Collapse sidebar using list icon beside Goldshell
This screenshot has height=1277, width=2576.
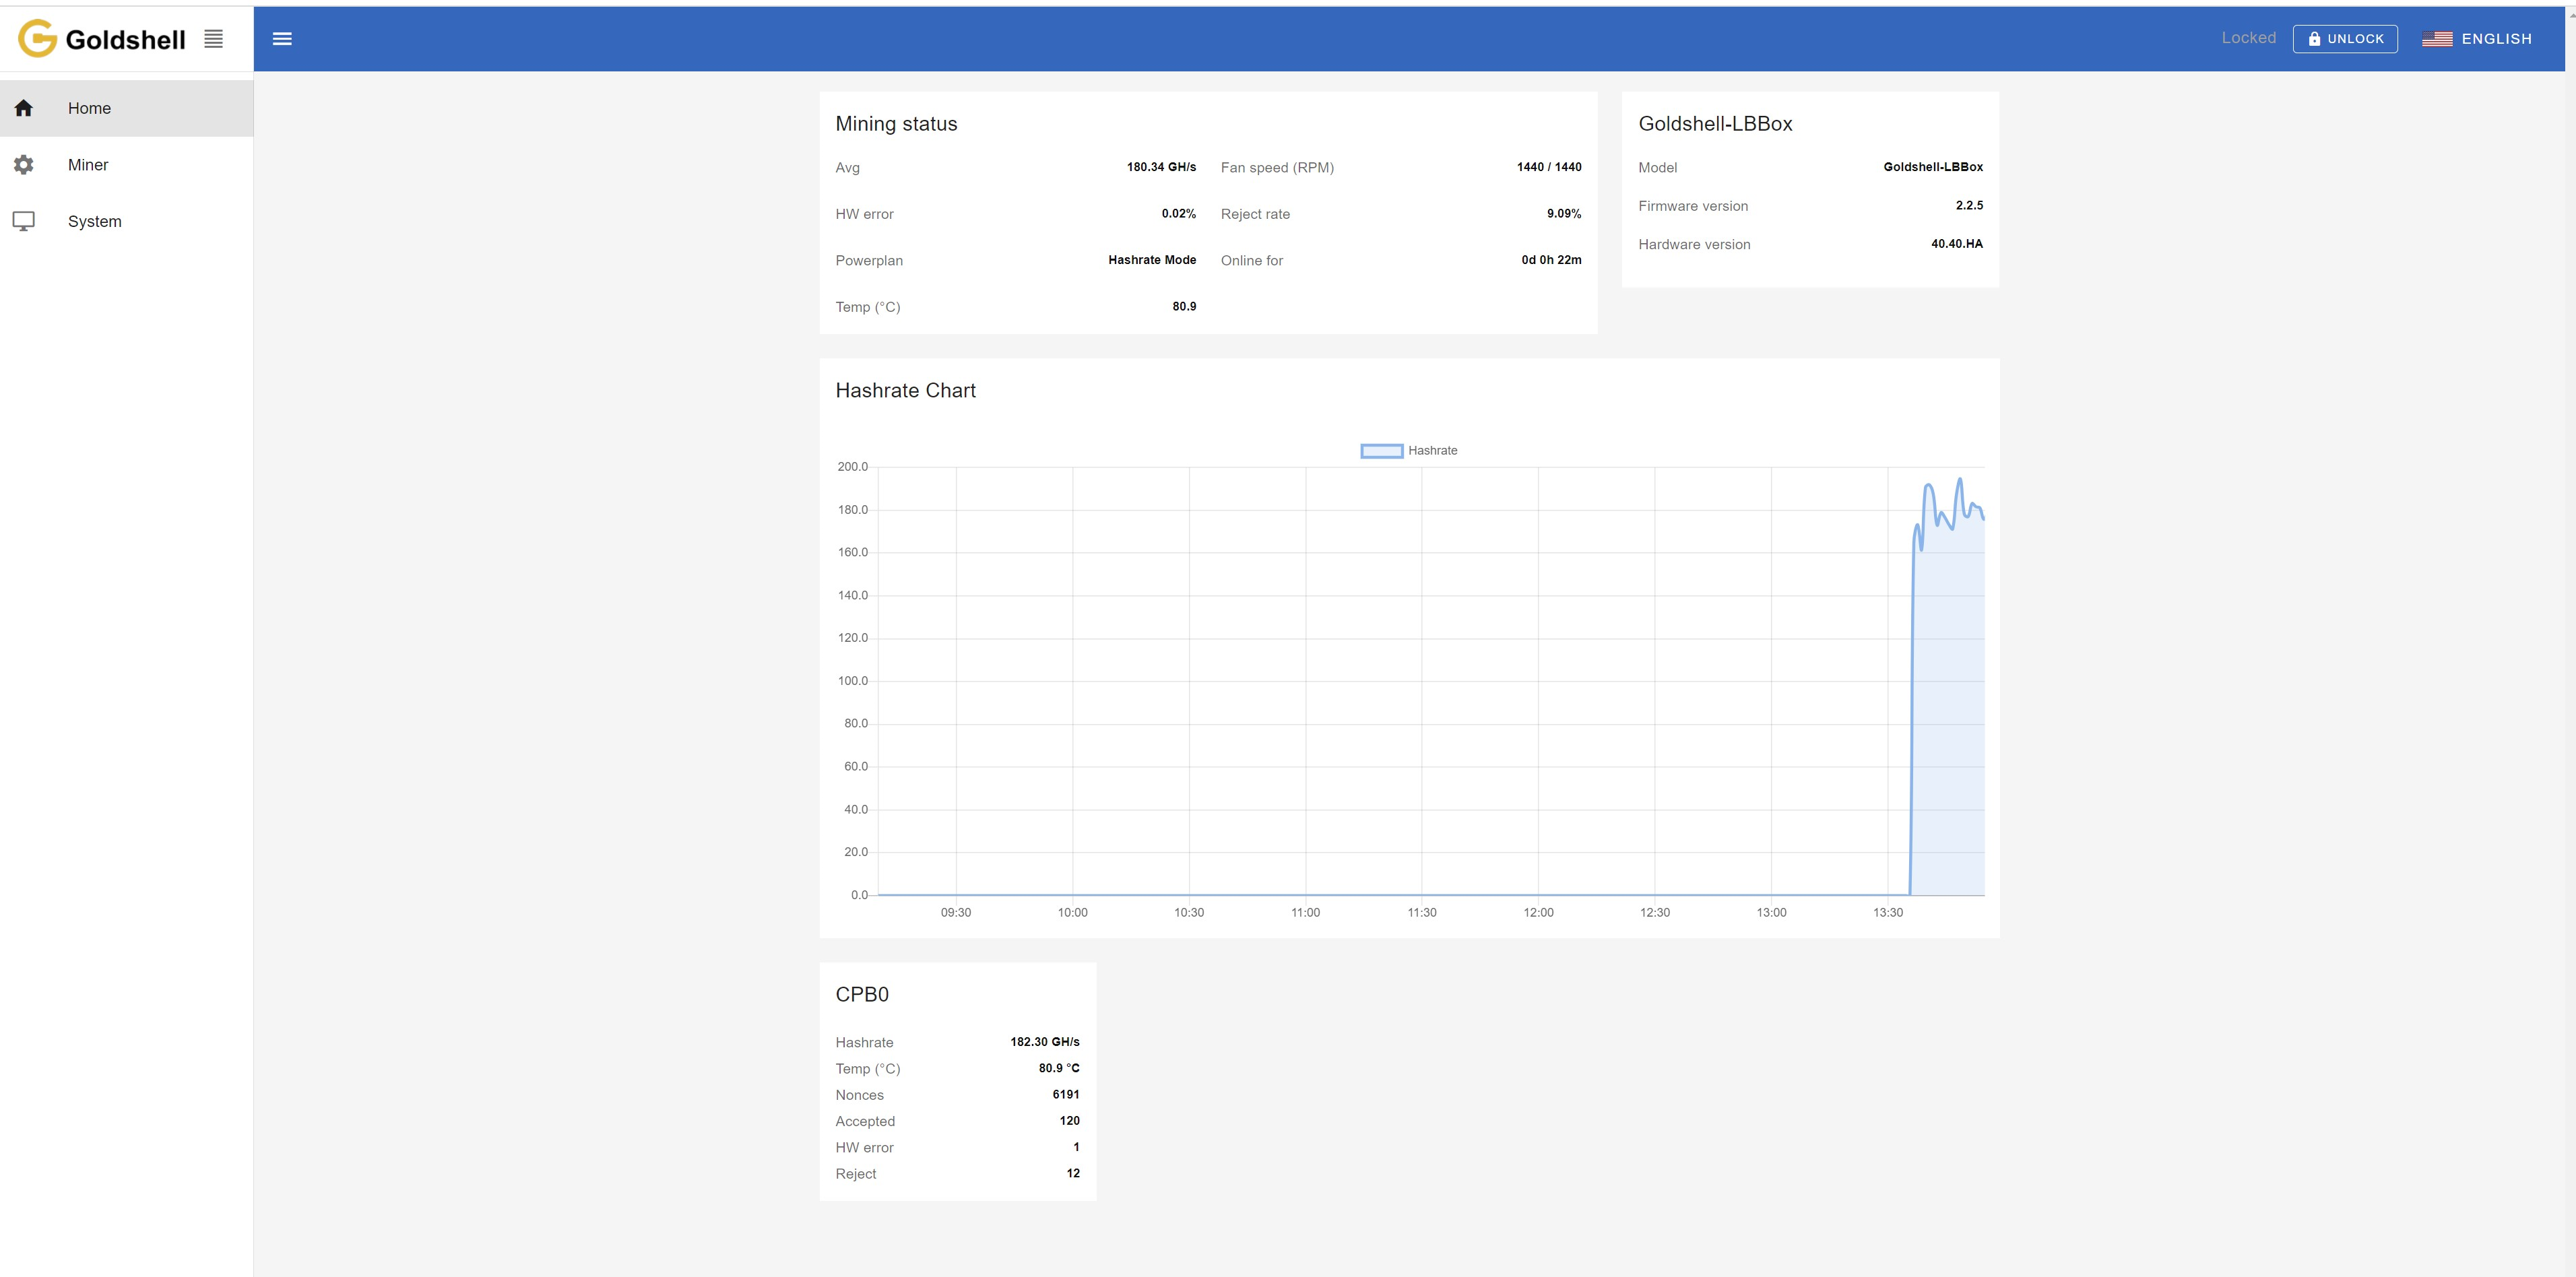click(213, 39)
